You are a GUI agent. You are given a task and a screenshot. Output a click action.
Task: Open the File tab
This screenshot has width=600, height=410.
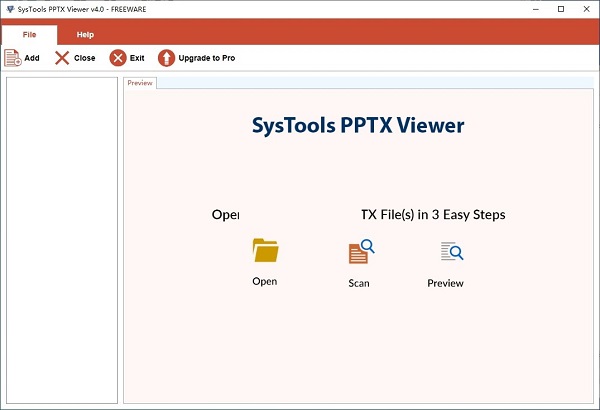[29, 35]
